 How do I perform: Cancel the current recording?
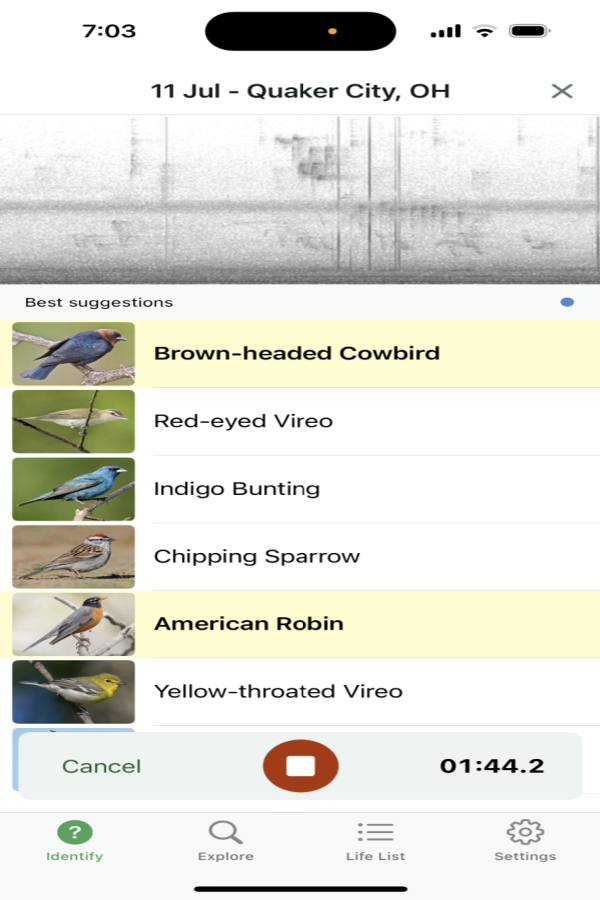pyautogui.click(x=101, y=766)
